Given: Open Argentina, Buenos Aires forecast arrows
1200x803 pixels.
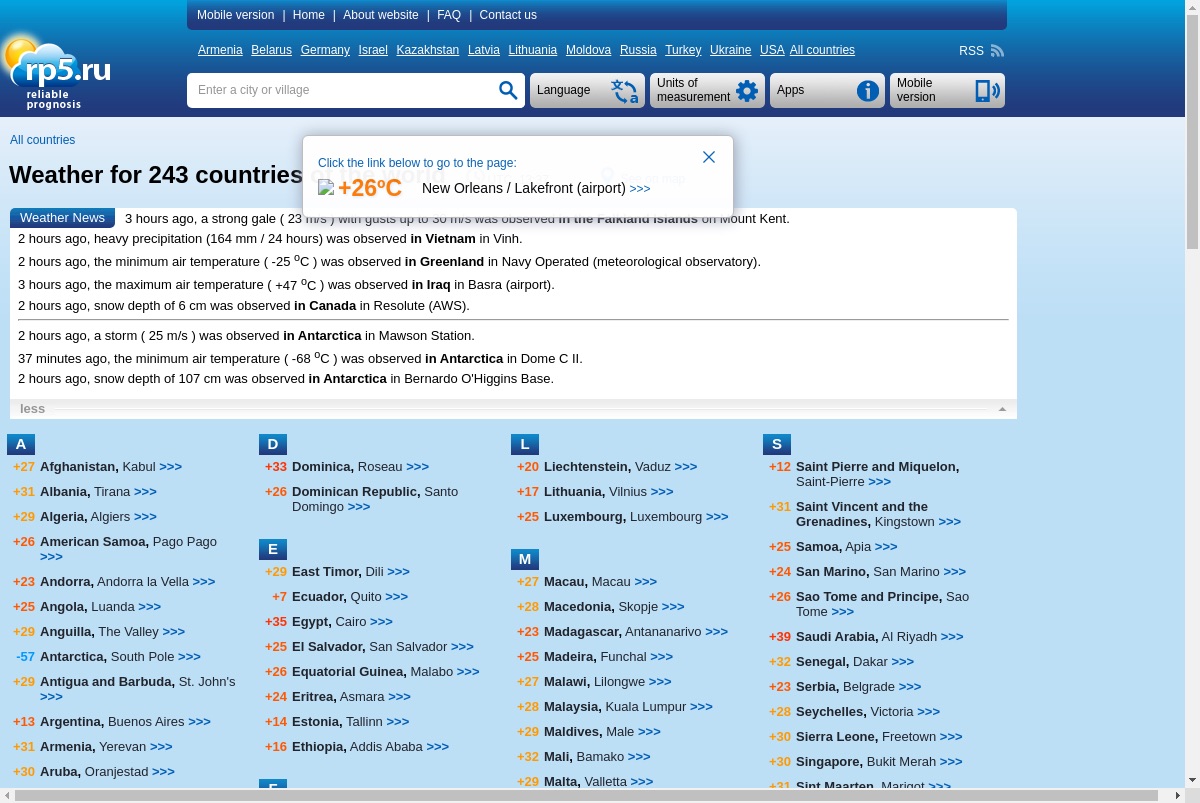Looking at the screenshot, I should tap(199, 722).
